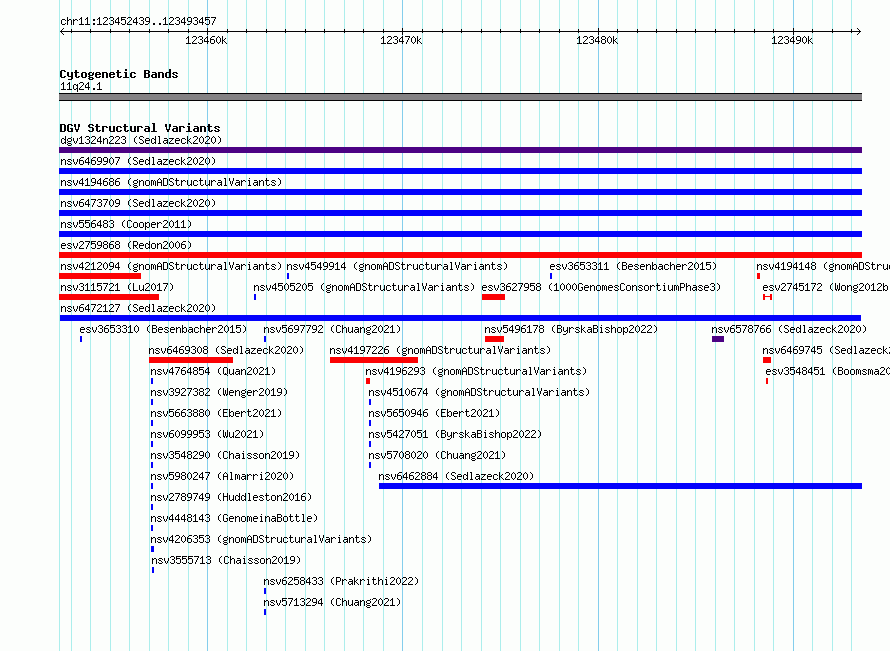Click nsv5980247 (Almarri2020) label

coord(222,476)
